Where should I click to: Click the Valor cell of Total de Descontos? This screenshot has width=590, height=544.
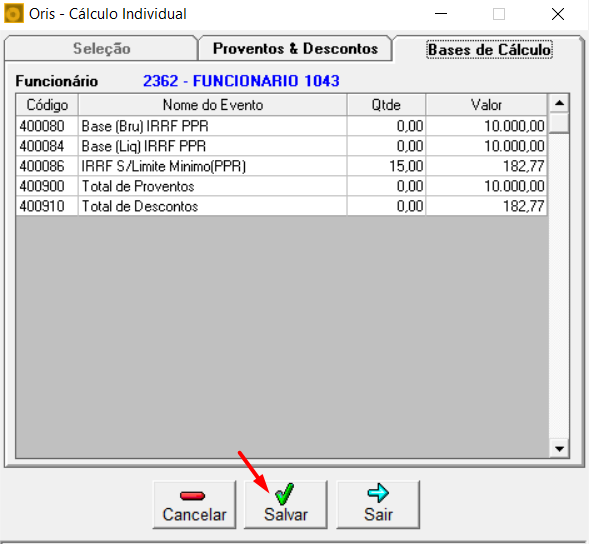tap(487, 206)
